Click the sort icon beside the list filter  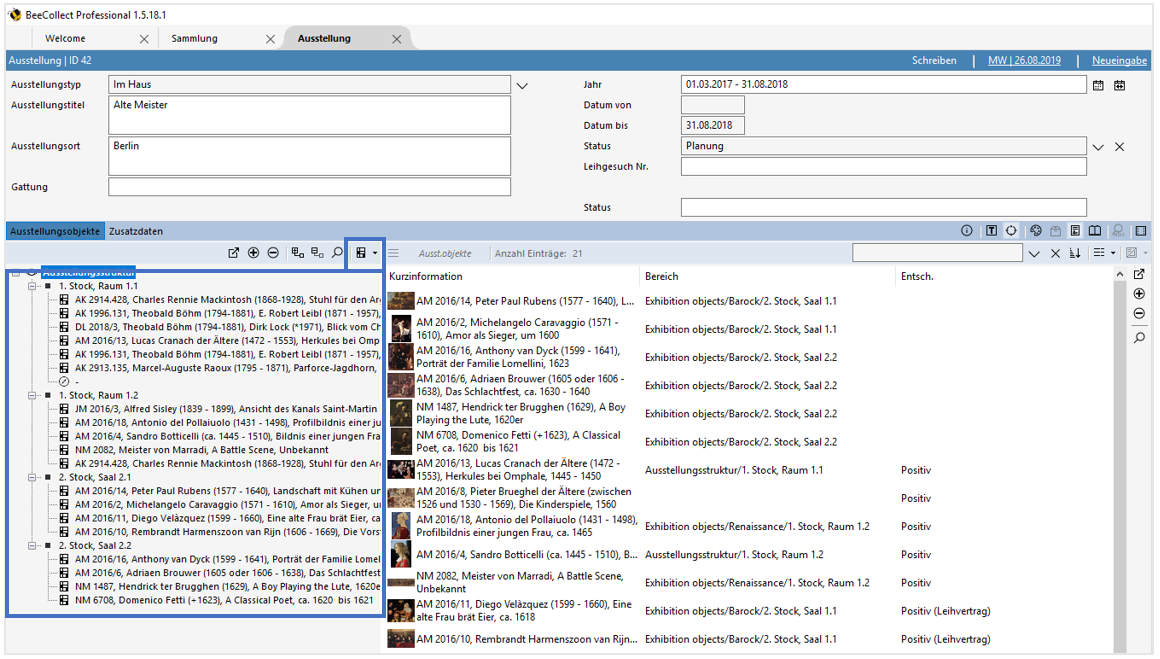point(1076,254)
